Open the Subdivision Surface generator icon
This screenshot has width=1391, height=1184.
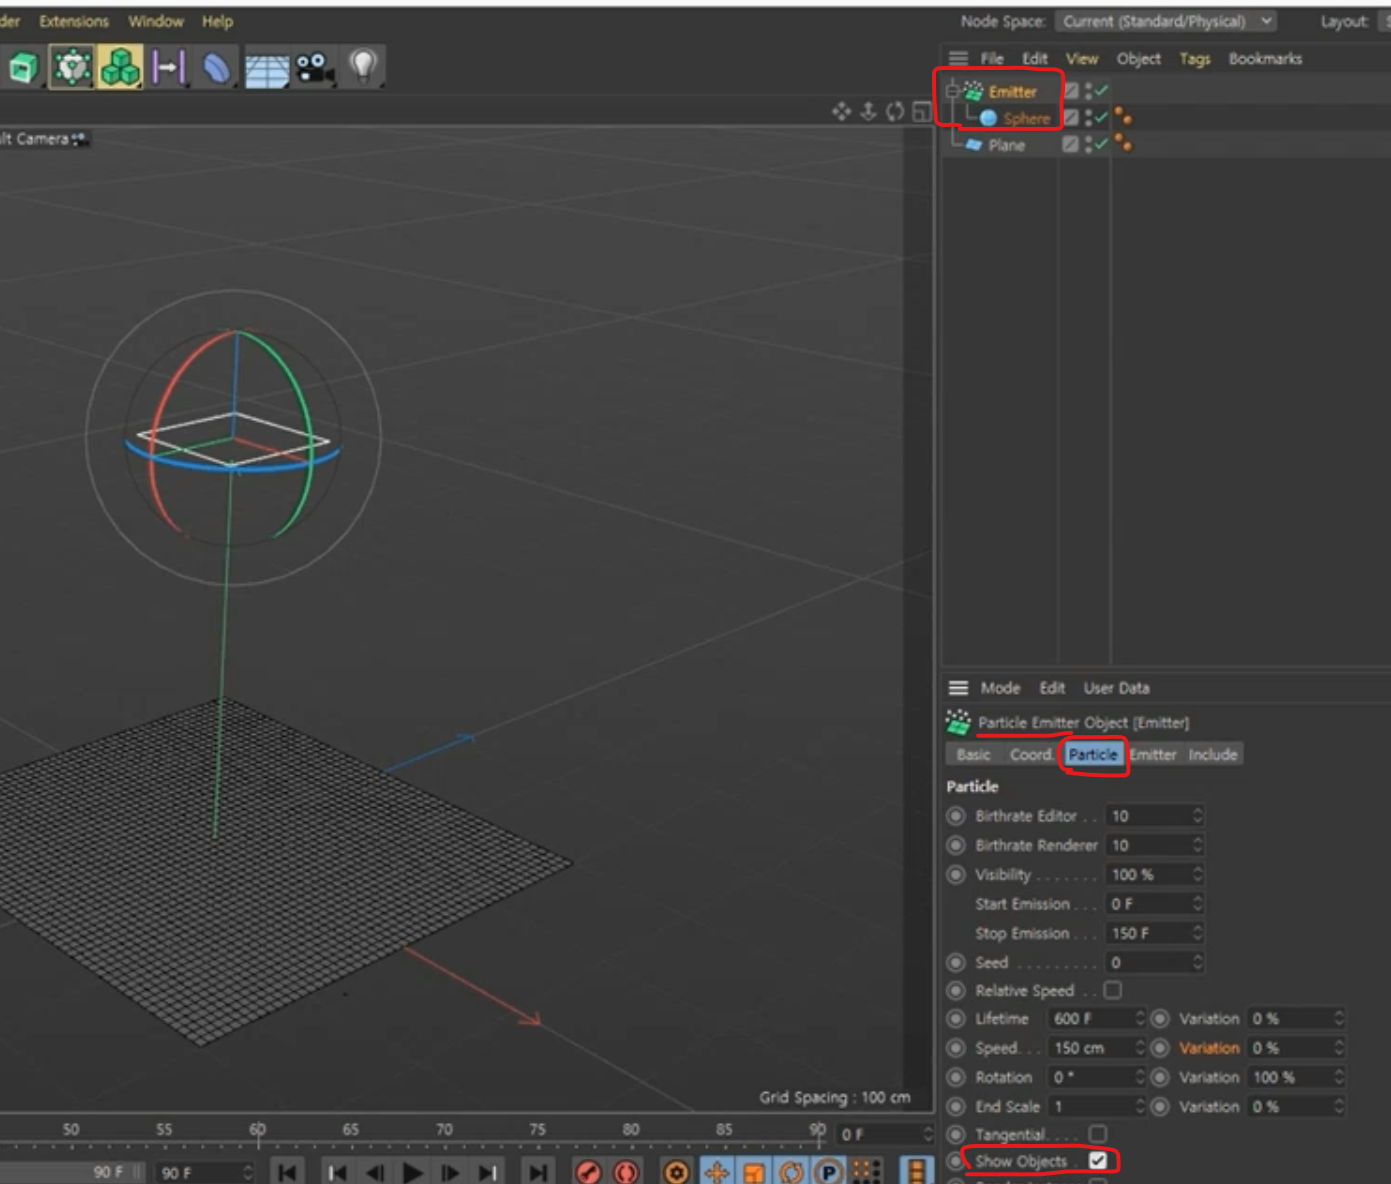coord(72,68)
